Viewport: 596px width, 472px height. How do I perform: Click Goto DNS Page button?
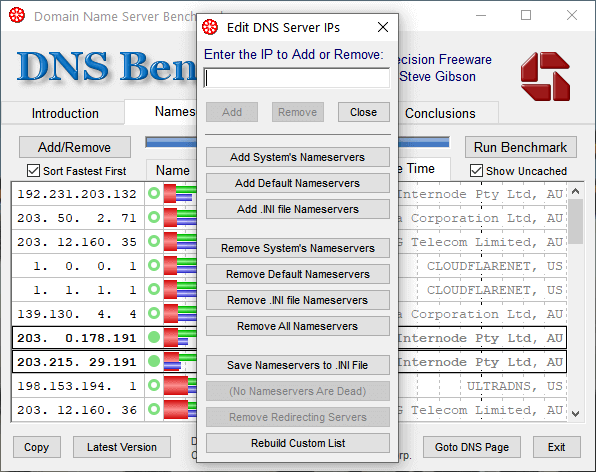point(472,447)
